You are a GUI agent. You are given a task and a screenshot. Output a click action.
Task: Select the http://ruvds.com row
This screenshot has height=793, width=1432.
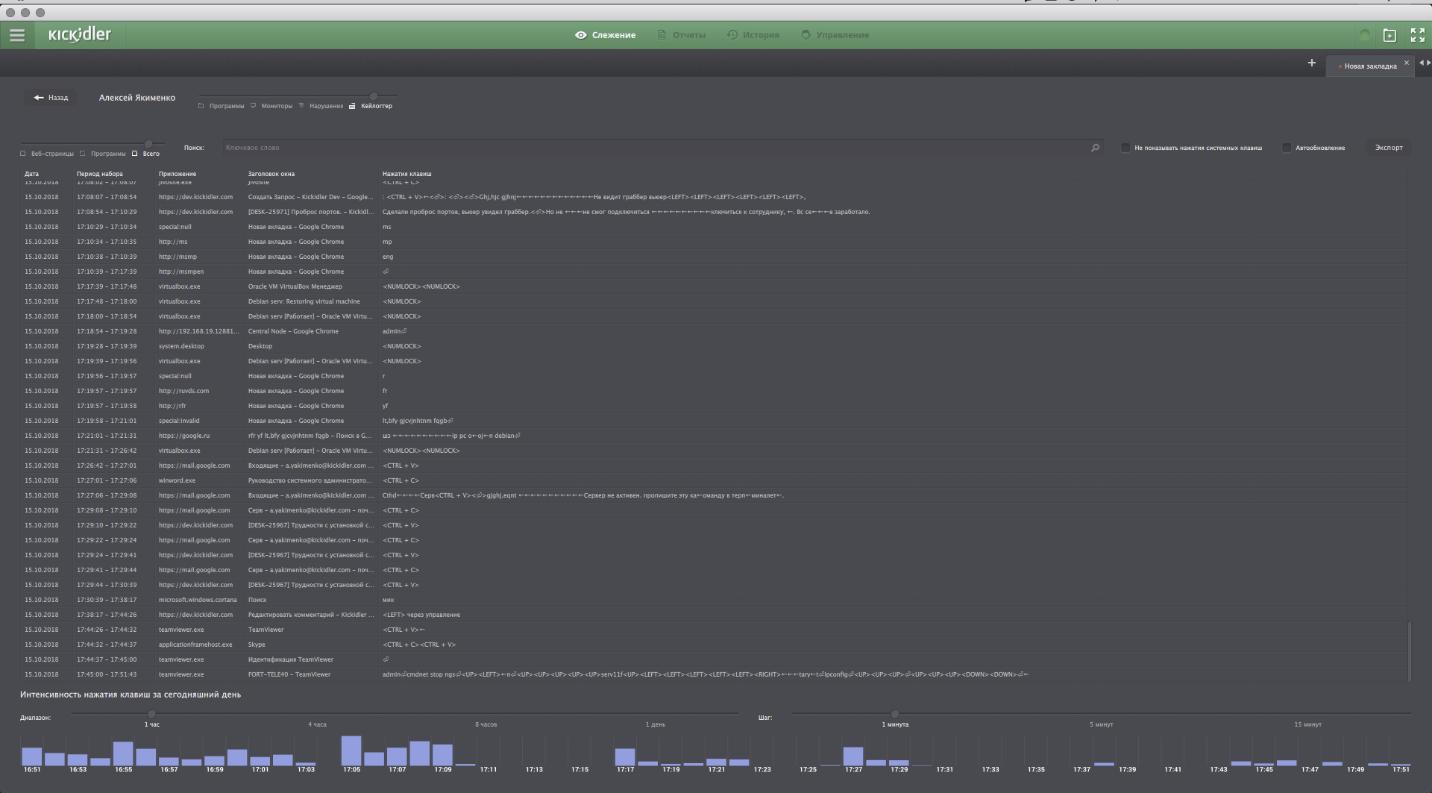coord(712,391)
